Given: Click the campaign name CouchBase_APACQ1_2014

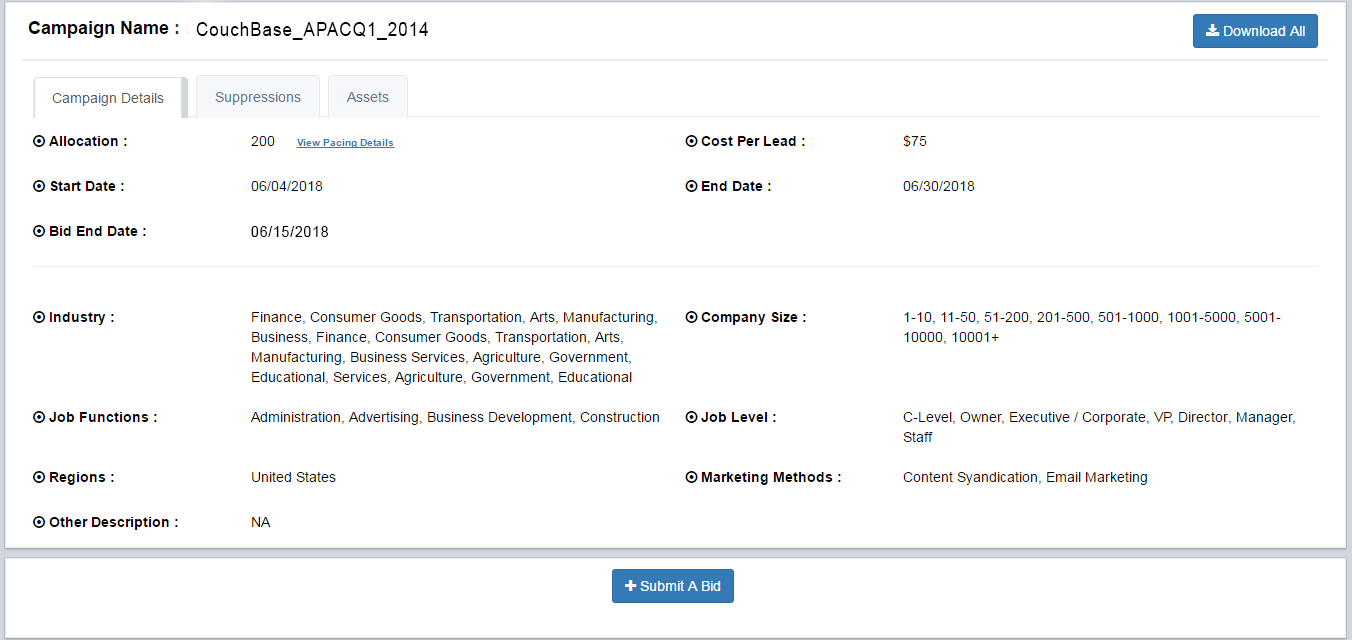Looking at the screenshot, I should click(x=312, y=30).
